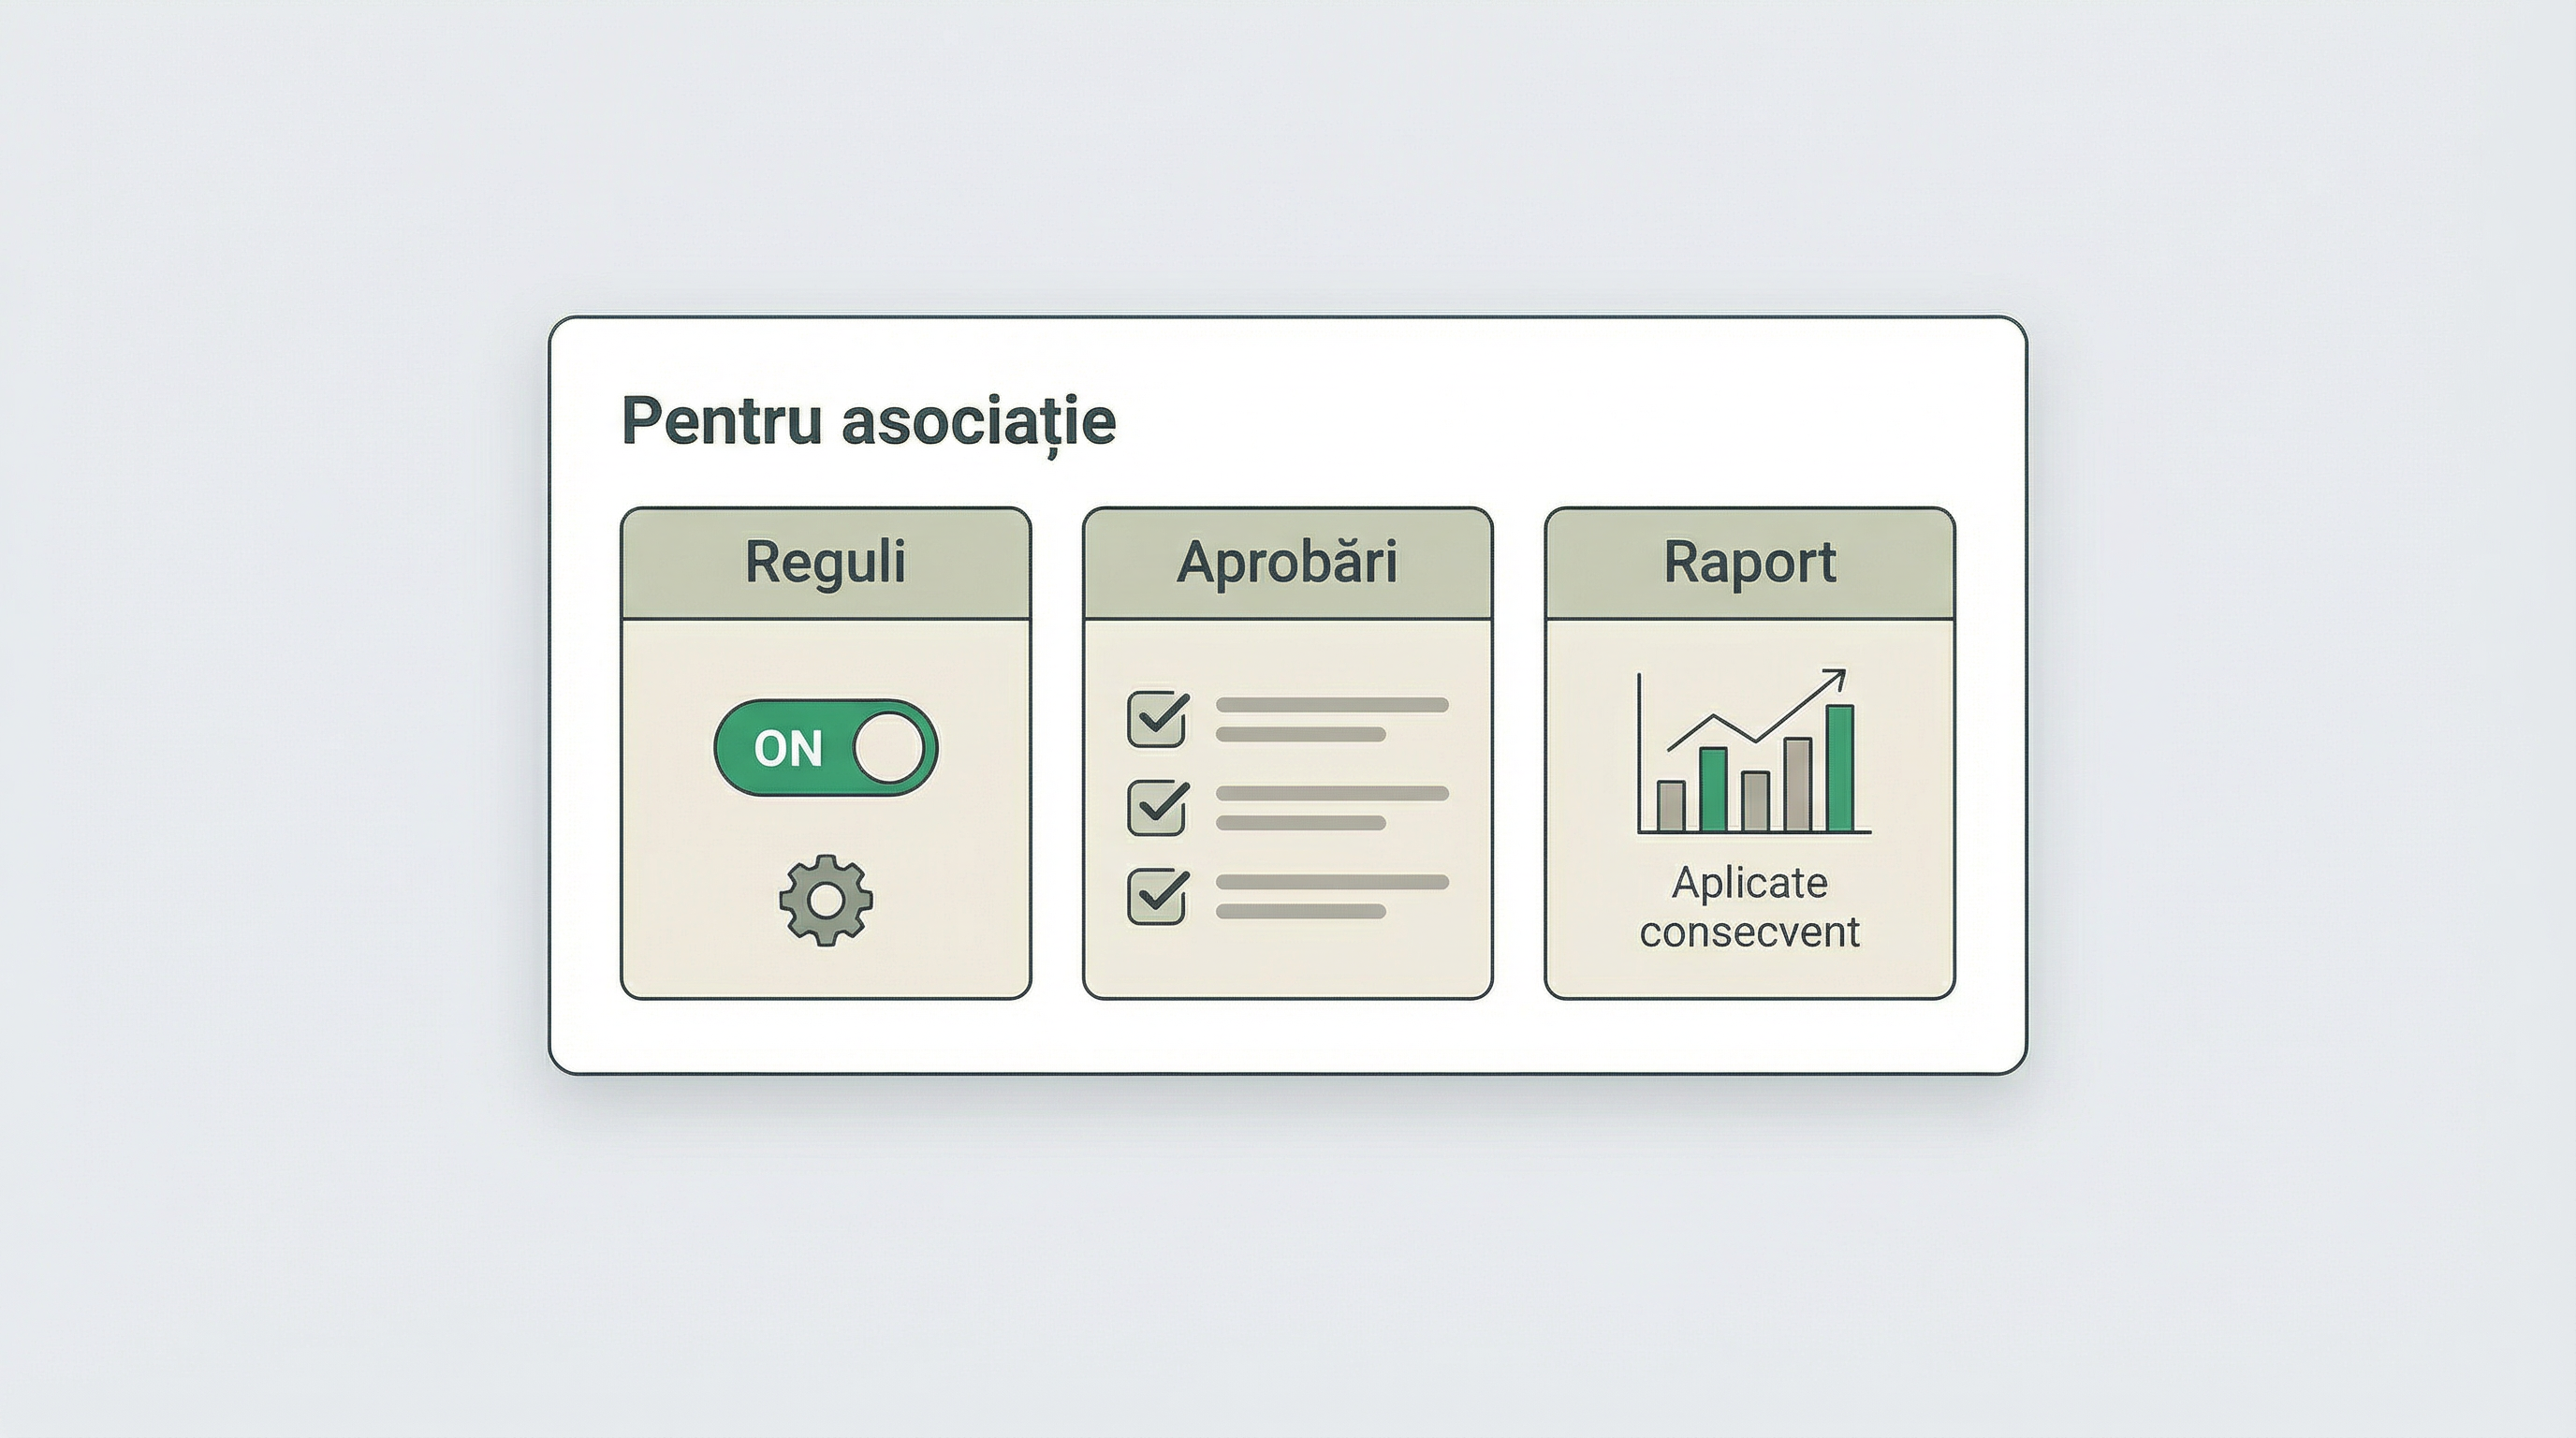Click the middle short gray bar in chart
2576x1438 pixels.
(x=1755, y=800)
